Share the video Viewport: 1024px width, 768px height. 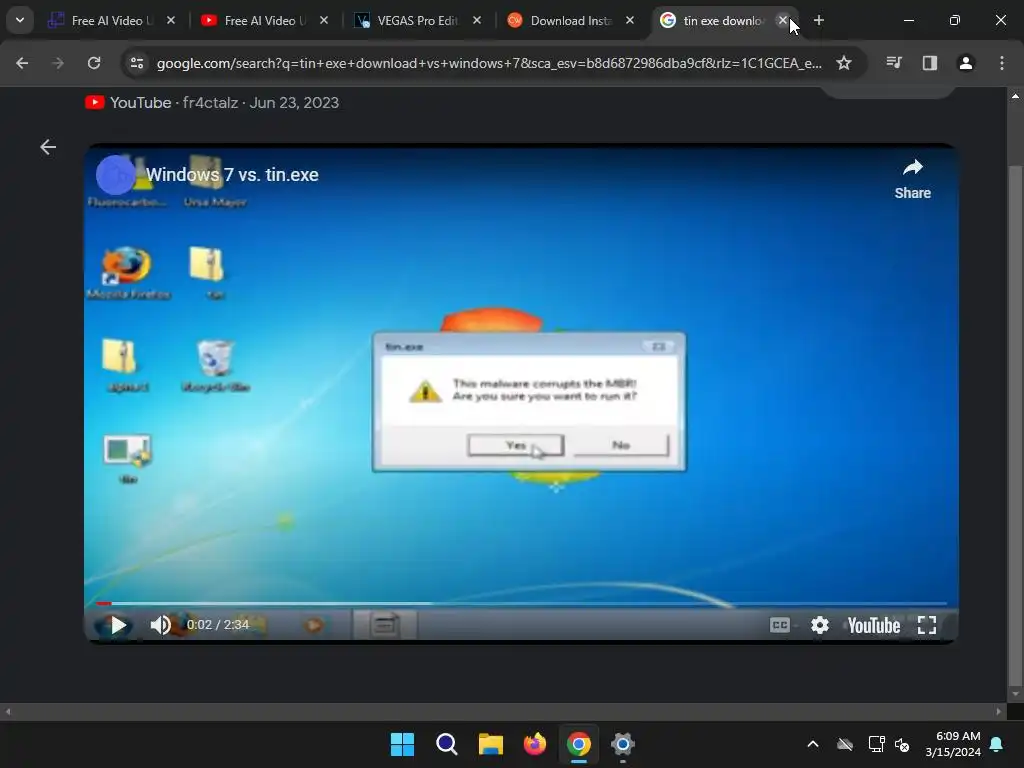click(912, 179)
